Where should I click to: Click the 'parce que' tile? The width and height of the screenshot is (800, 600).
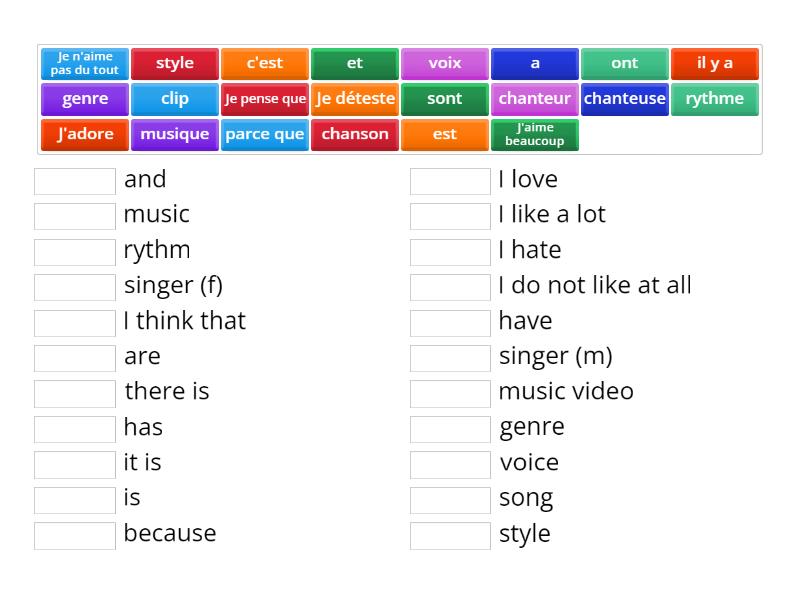264,134
